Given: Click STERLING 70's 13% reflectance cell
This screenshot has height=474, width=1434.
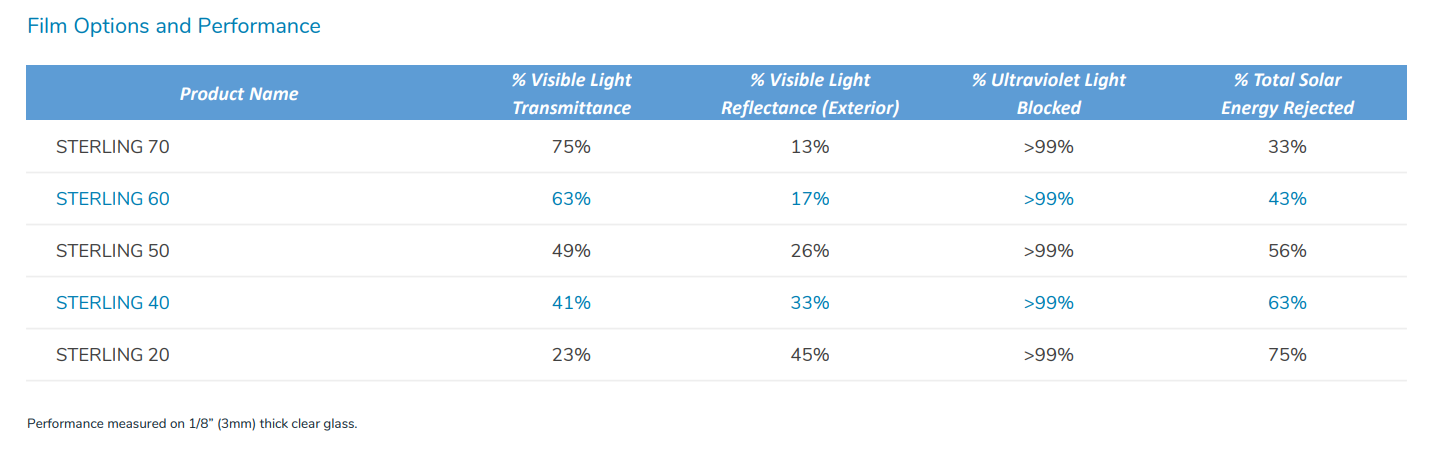Looking at the screenshot, I should 810,147.
